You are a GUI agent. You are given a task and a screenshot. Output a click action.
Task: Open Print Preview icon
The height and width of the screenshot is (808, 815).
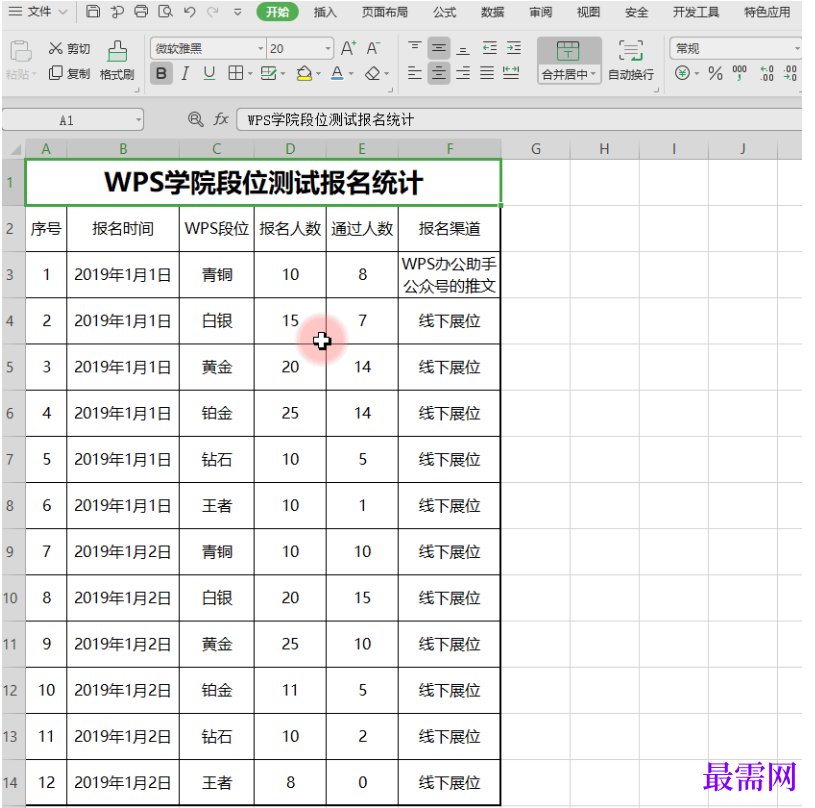pos(165,11)
